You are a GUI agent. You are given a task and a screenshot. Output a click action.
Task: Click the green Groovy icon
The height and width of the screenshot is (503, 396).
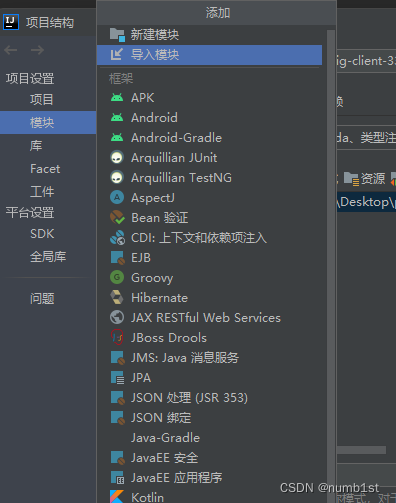coord(117,277)
